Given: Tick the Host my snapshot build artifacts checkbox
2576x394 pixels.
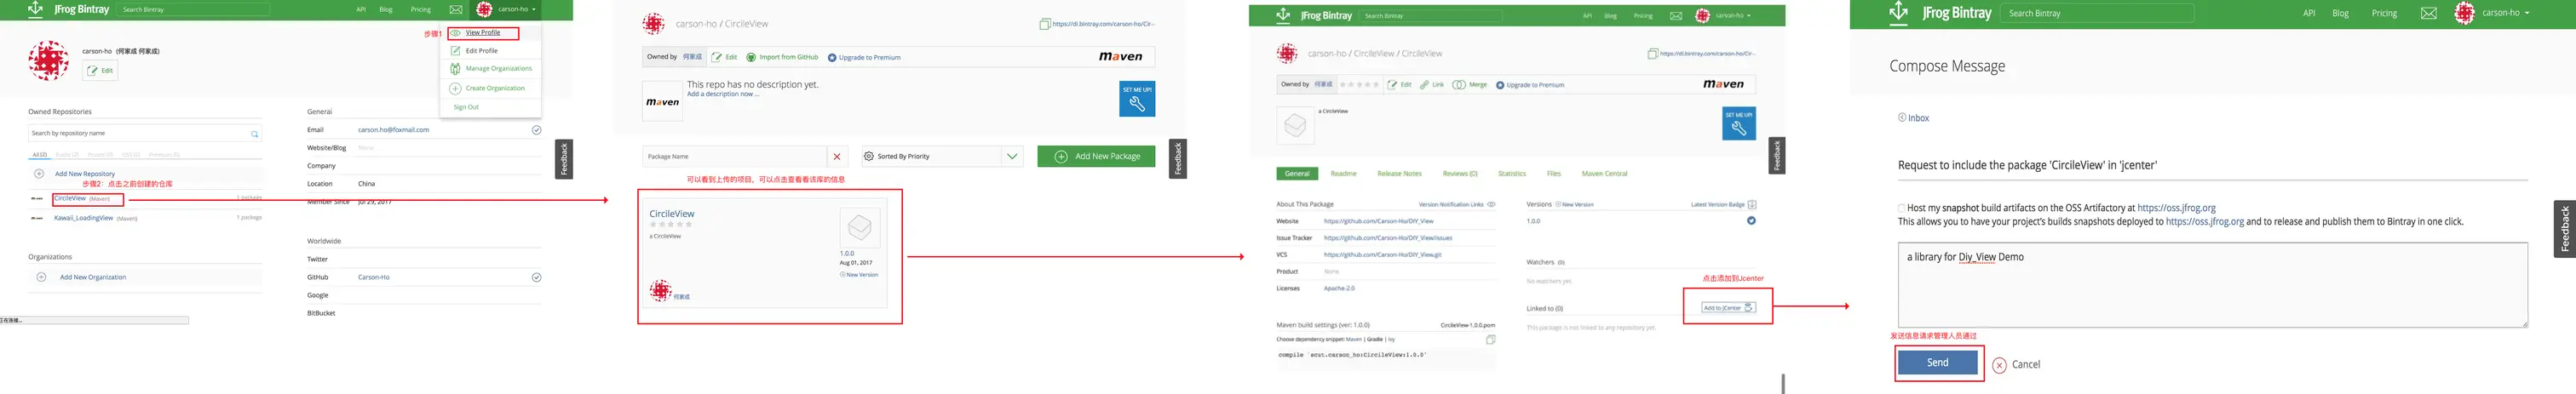Looking at the screenshot, I should point(1901,208).
